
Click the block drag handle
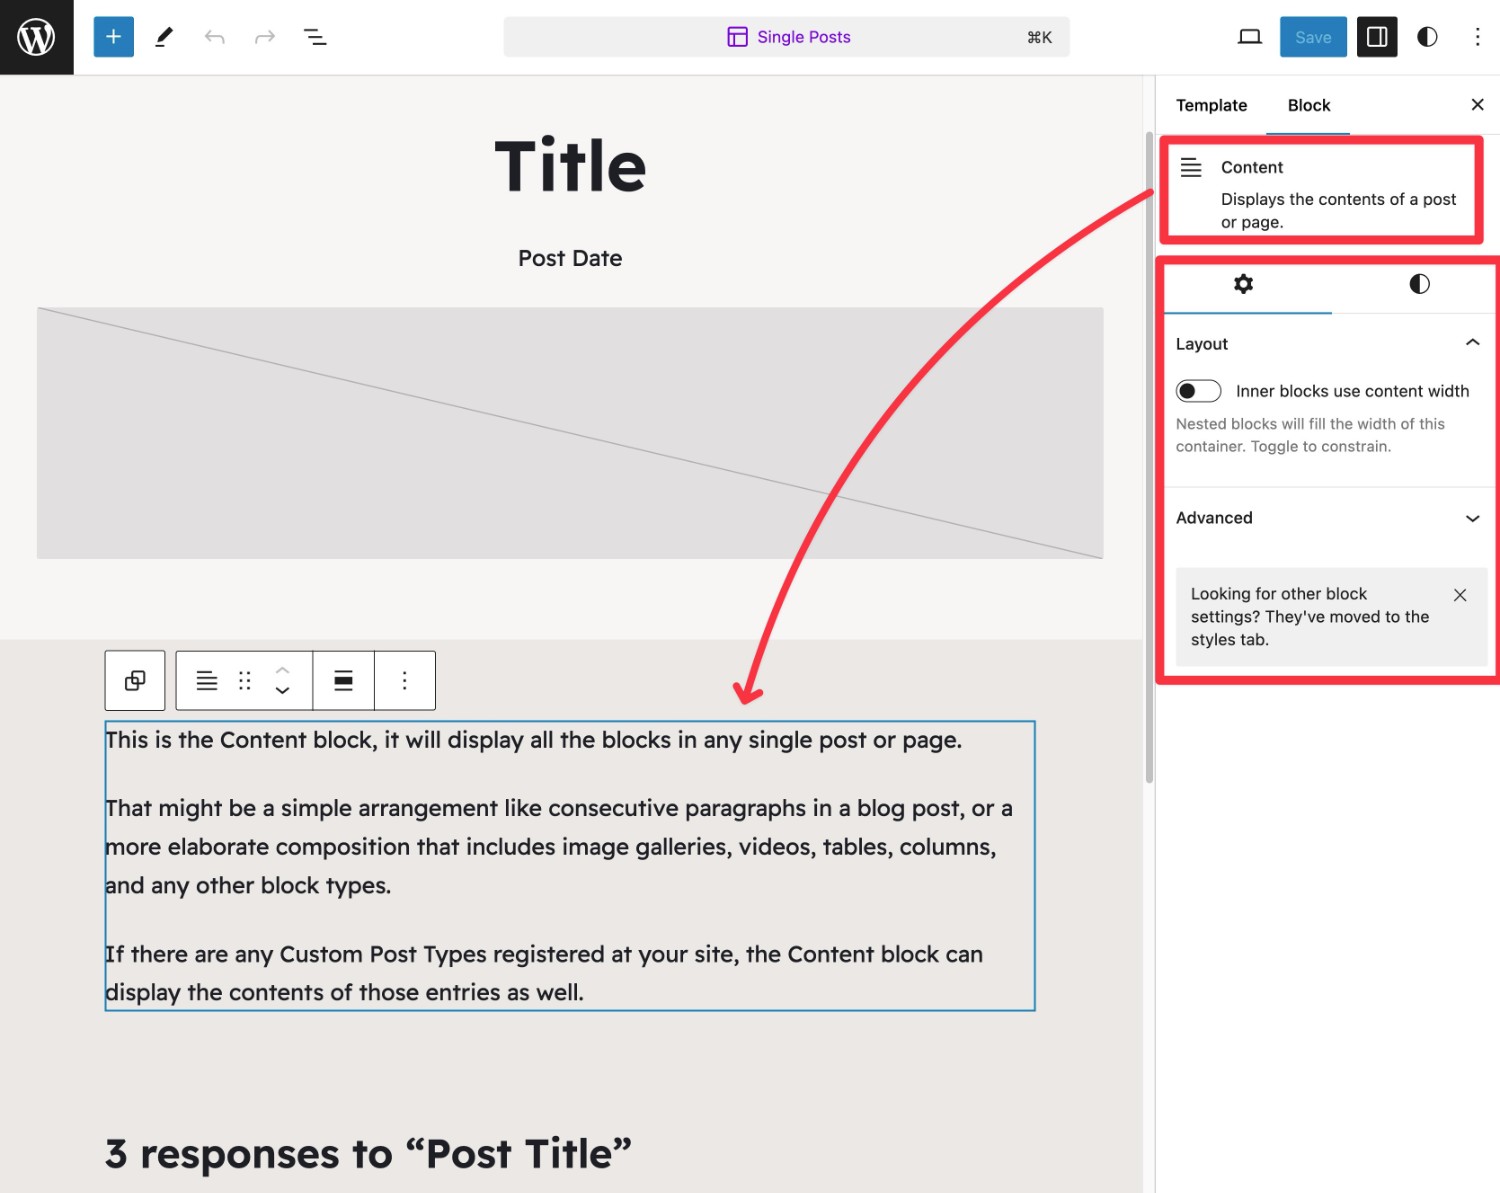245,681
